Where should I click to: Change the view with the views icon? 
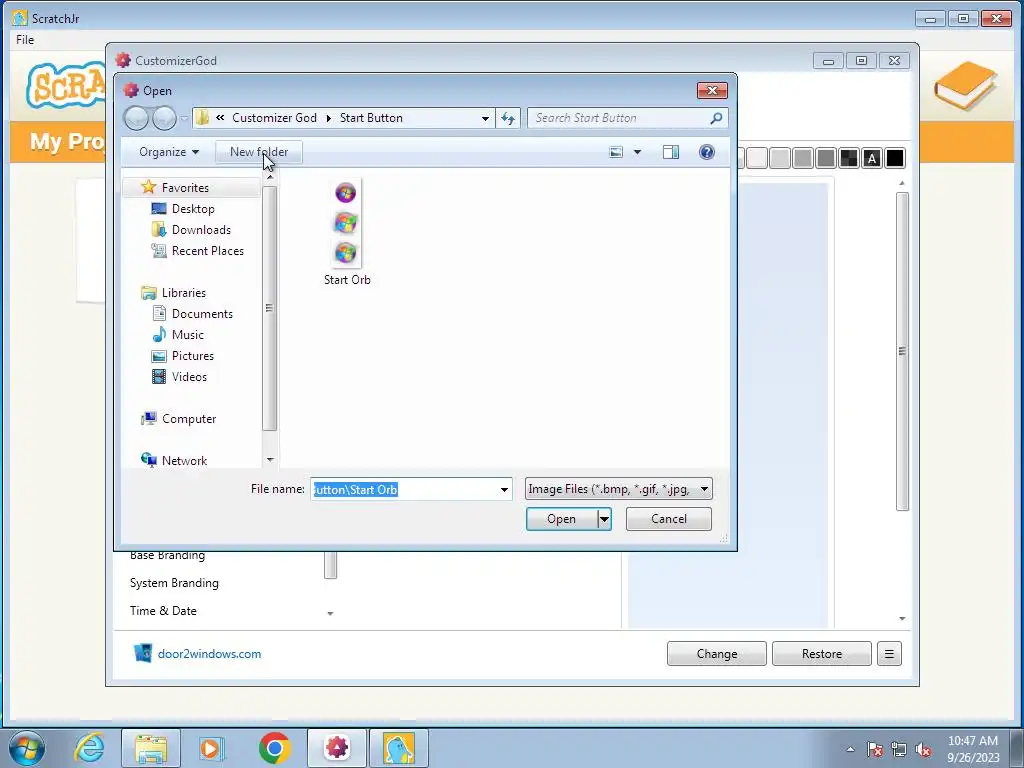click(616, 152)
